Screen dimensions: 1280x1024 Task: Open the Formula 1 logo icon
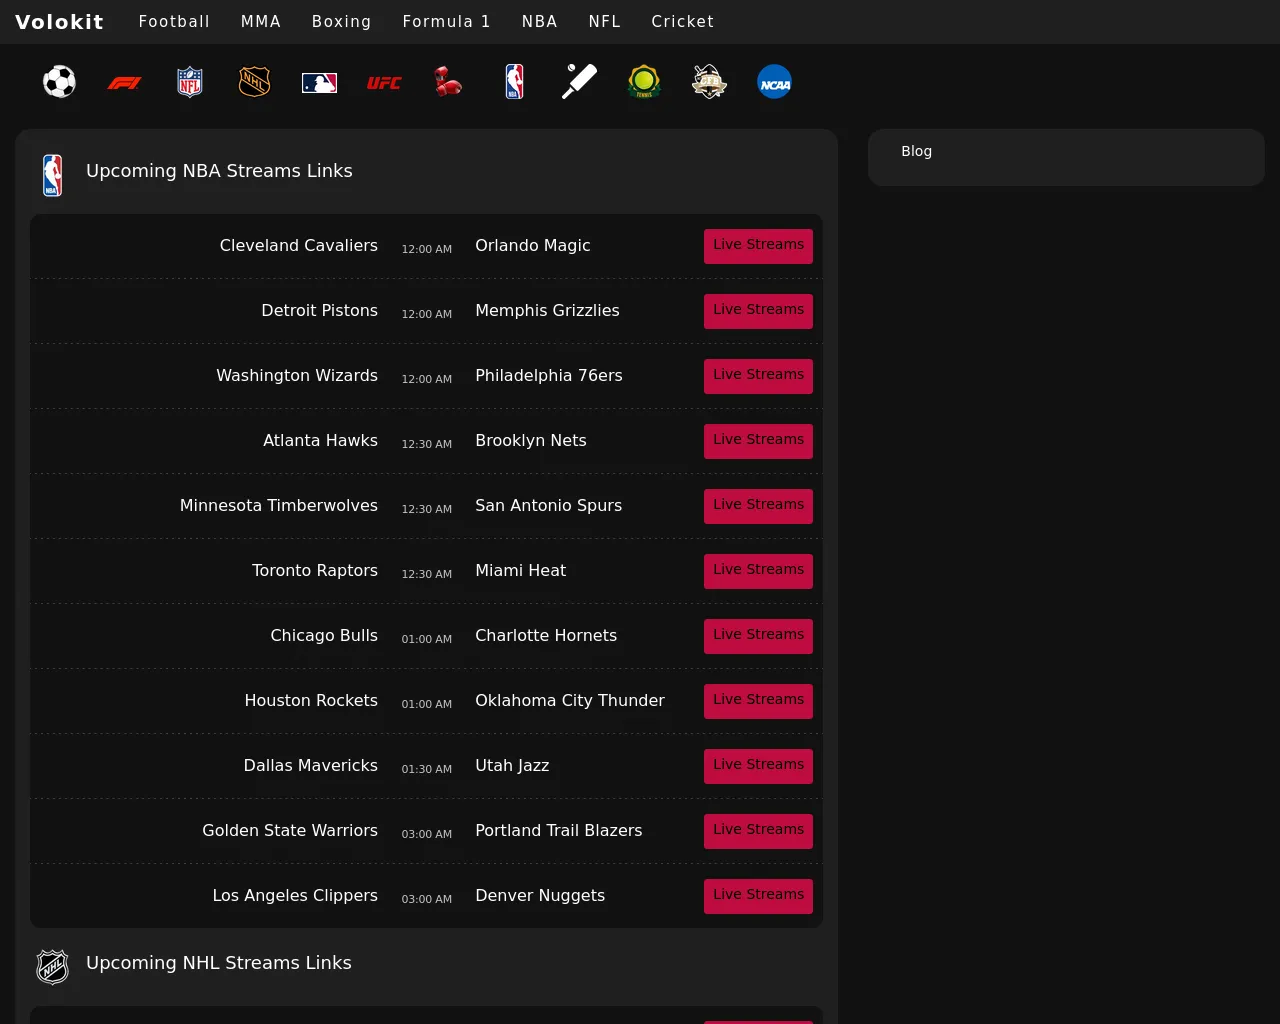[124, 83]
